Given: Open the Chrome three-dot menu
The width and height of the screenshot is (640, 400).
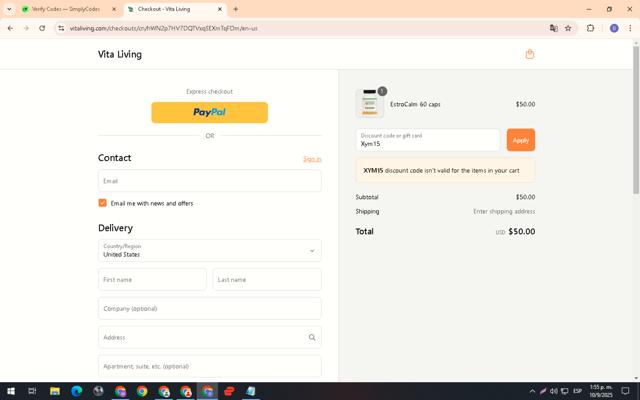Looking at the screenshot, I should [630, 28].
